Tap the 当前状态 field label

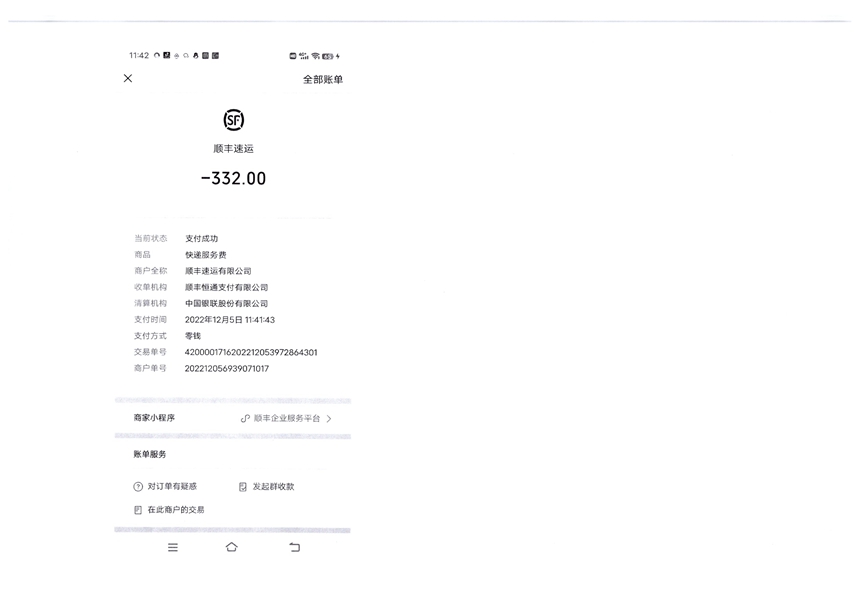[150, 239]
